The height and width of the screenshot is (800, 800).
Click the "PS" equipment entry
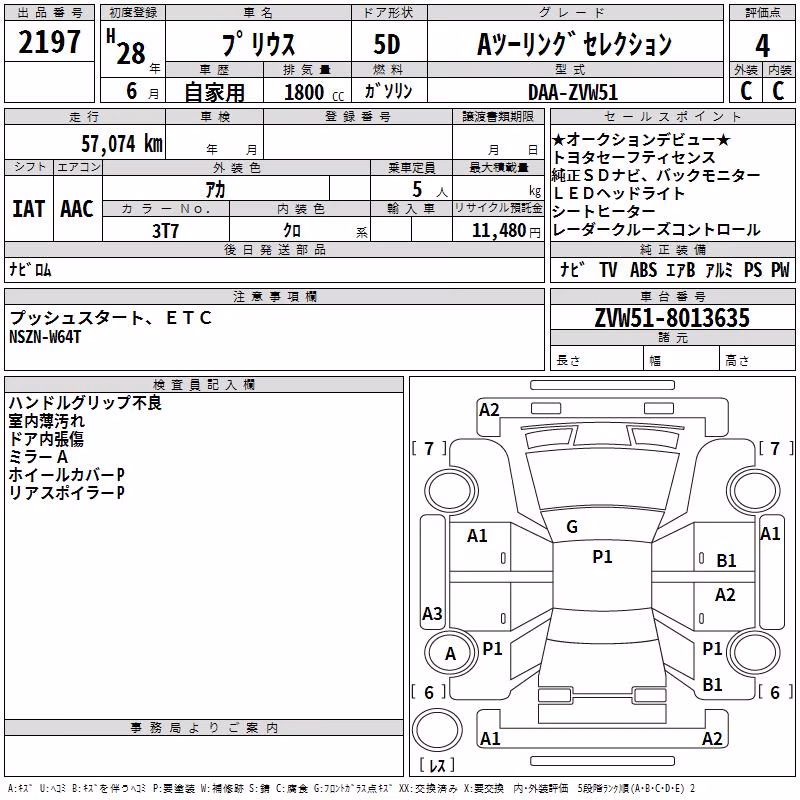tap(753, 269)
